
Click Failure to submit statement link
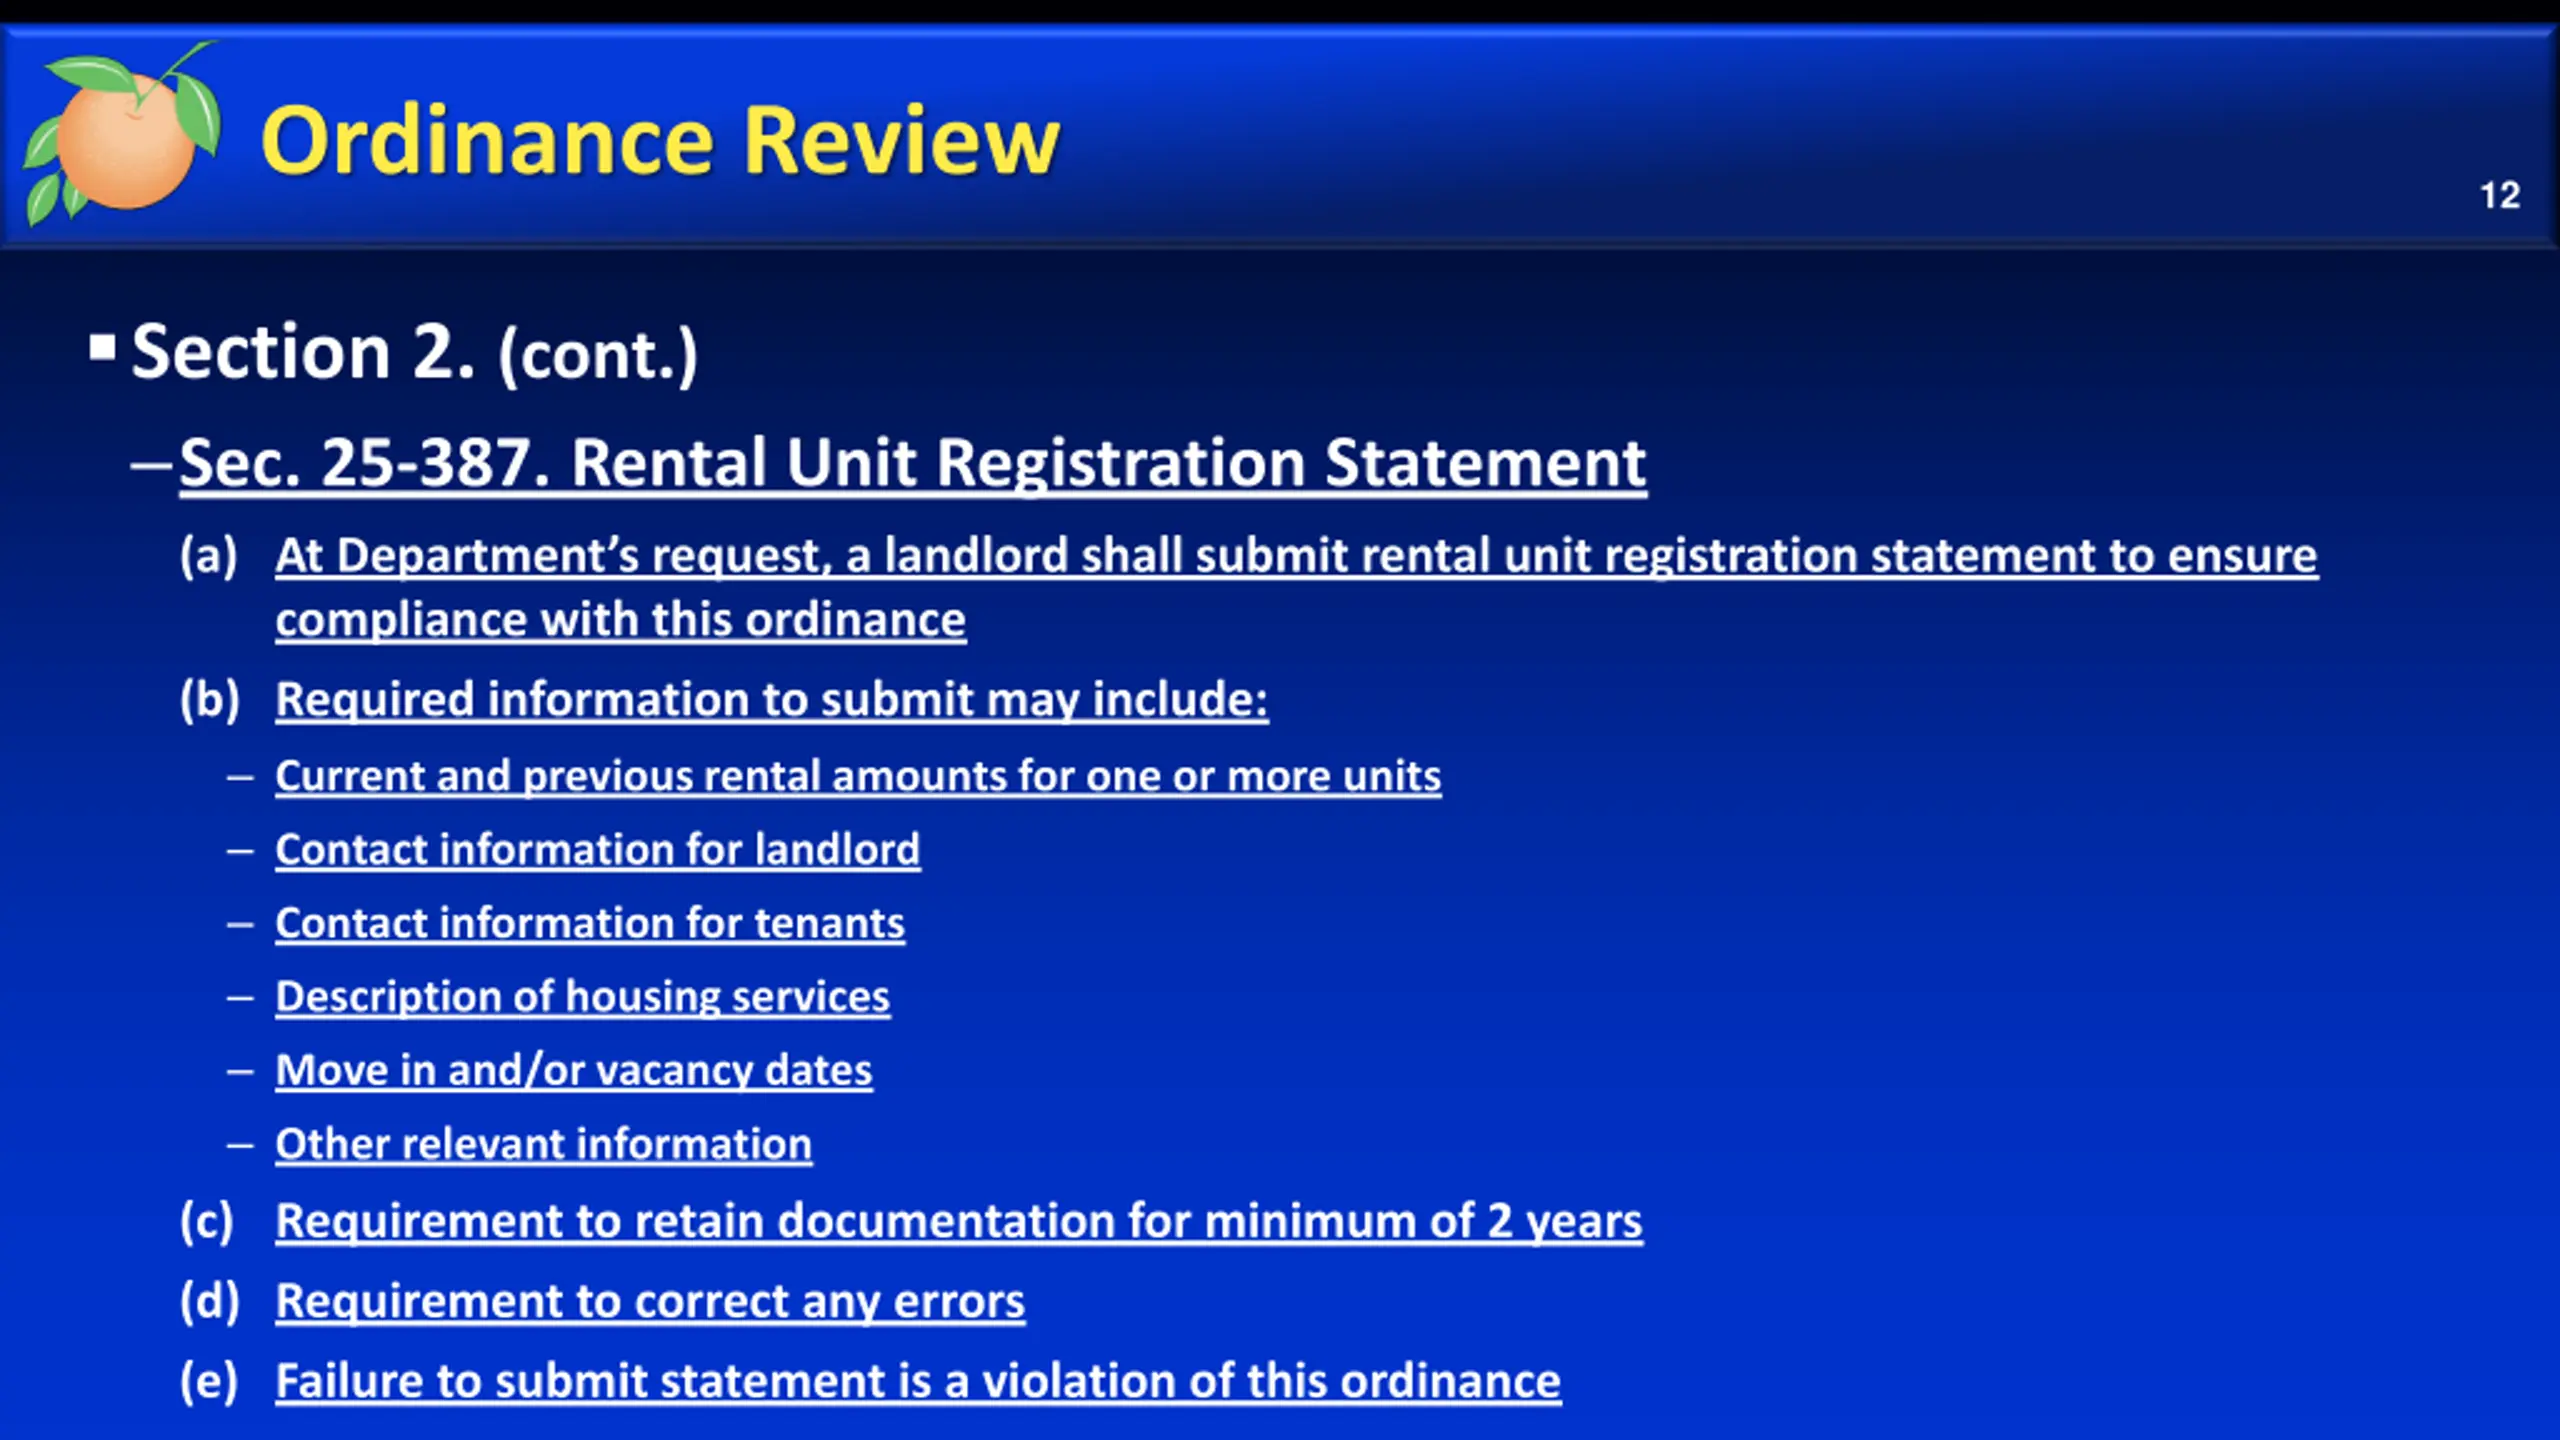tap(917, 1381)
